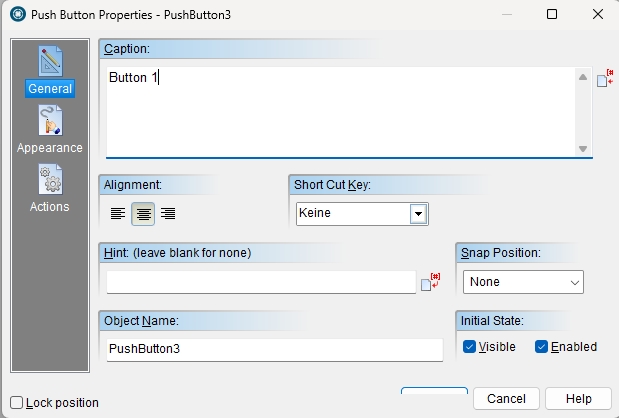The width and height of the screenshot is (619, 418).
Task: Click the Initial State label
Action: coord(492,321)
